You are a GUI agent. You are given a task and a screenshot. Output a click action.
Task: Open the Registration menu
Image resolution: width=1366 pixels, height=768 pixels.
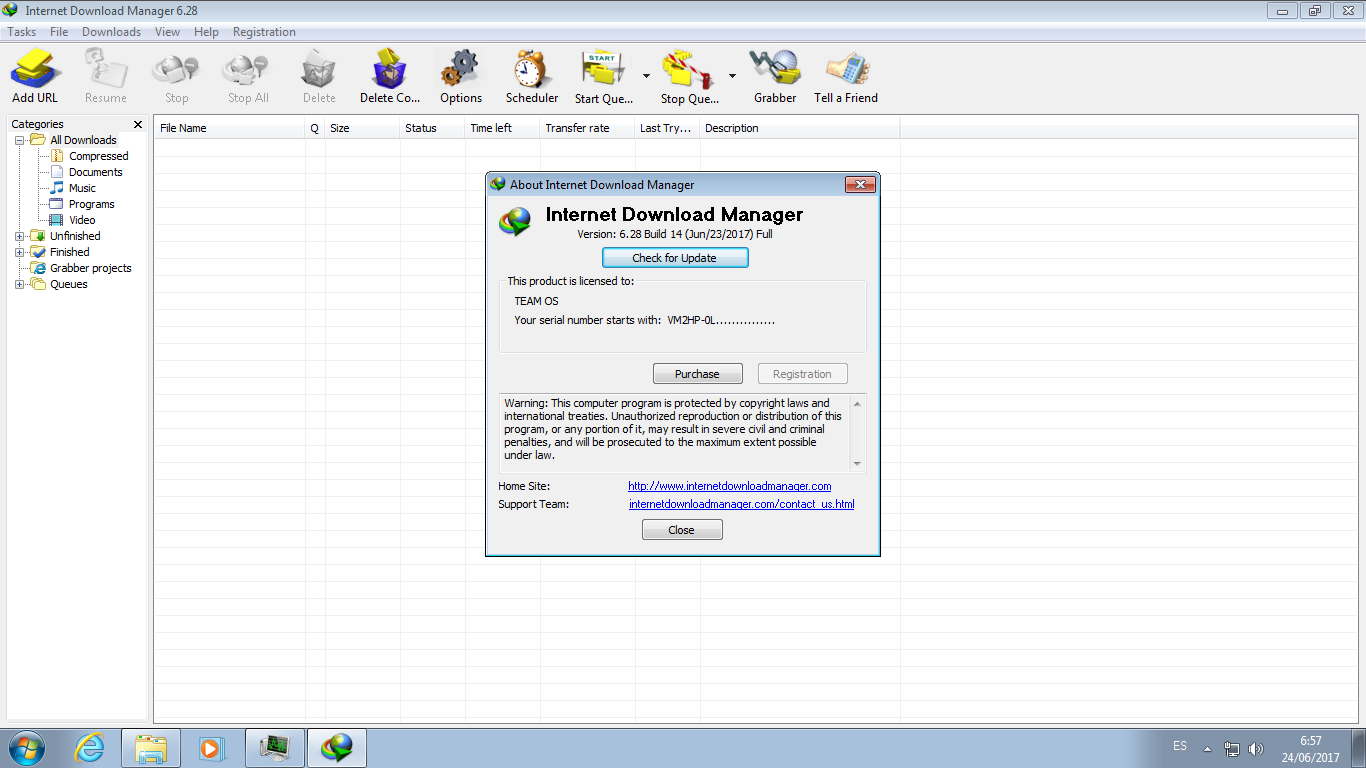264,32
